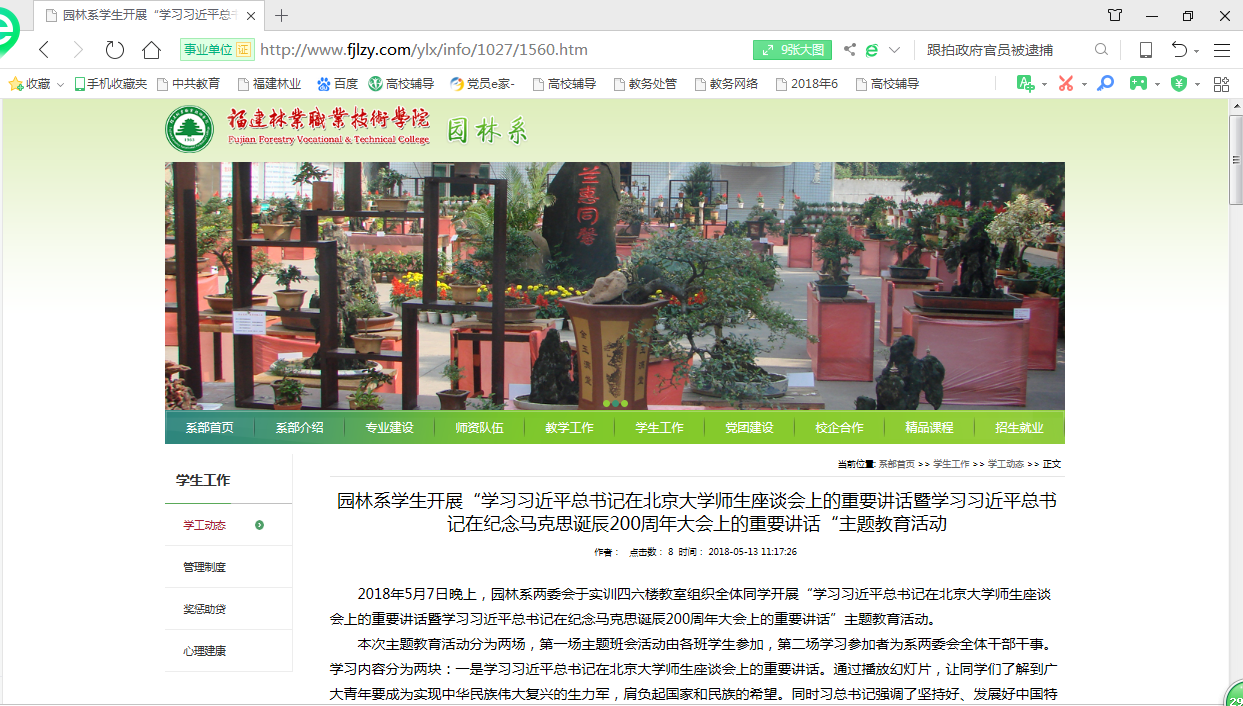Expand dropdown arrow next to undo icon

[1197, 51]
